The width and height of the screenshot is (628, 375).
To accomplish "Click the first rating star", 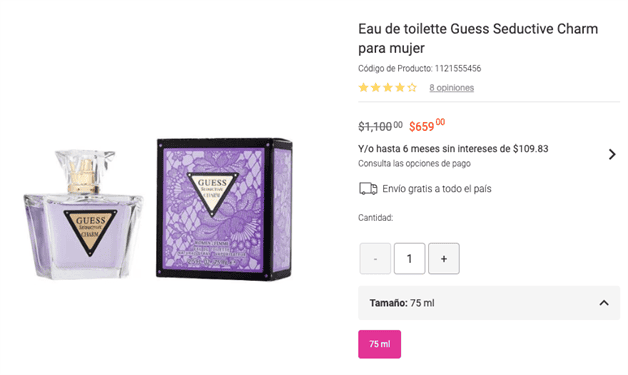I will (363, 87).
